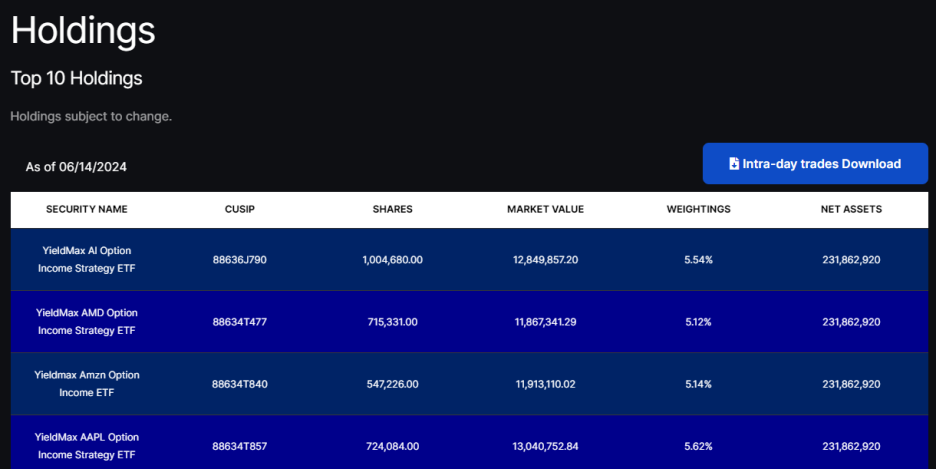Click market value 12,849,857.20
Screen dimensions: 936x469
546,260
